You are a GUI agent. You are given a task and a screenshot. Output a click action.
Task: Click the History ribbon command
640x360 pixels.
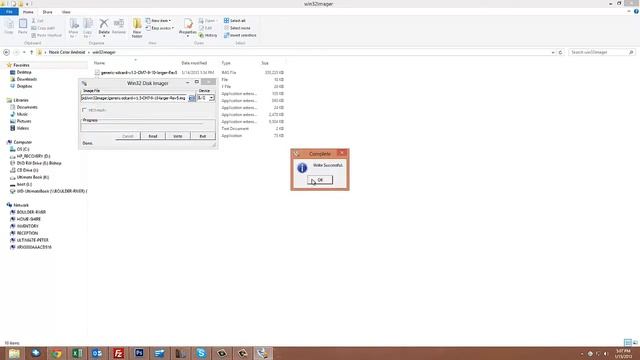pos(208,35)
